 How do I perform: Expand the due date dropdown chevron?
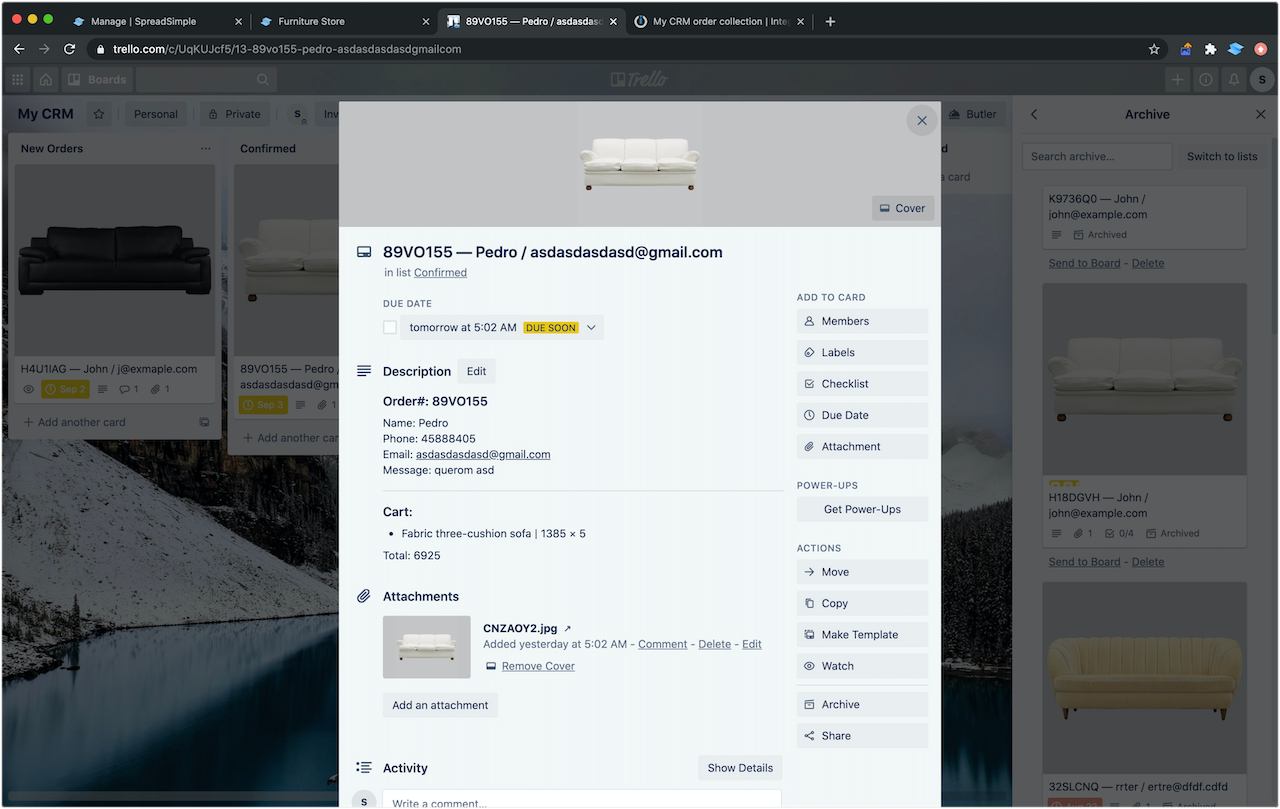591,327
